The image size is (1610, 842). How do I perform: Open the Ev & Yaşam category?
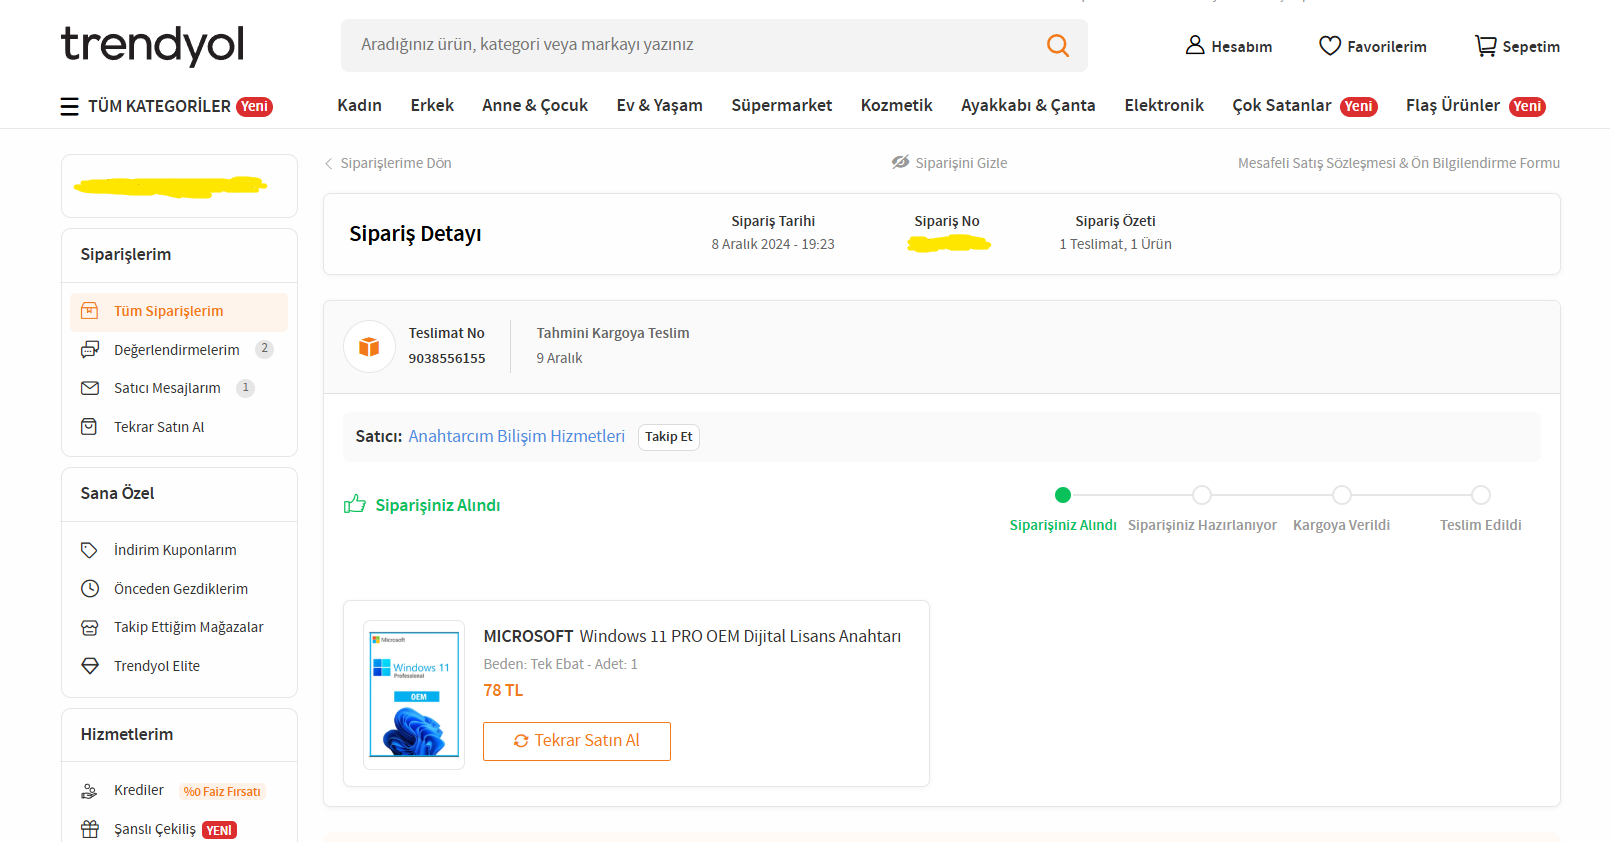coord(659,105)
